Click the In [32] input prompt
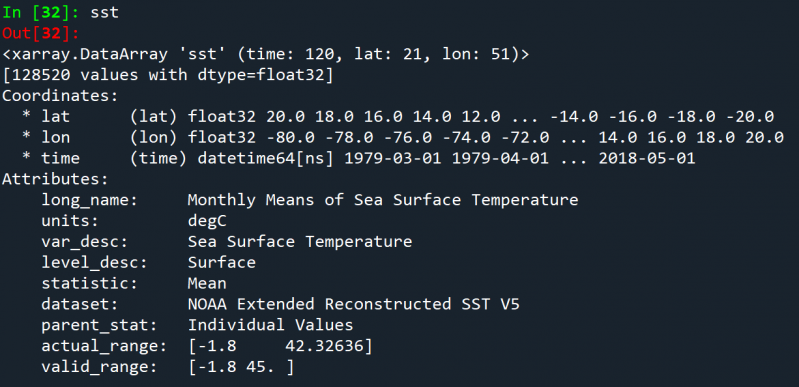Image resolution: width=799 pixels, height=387 pixels. (41, 13)
